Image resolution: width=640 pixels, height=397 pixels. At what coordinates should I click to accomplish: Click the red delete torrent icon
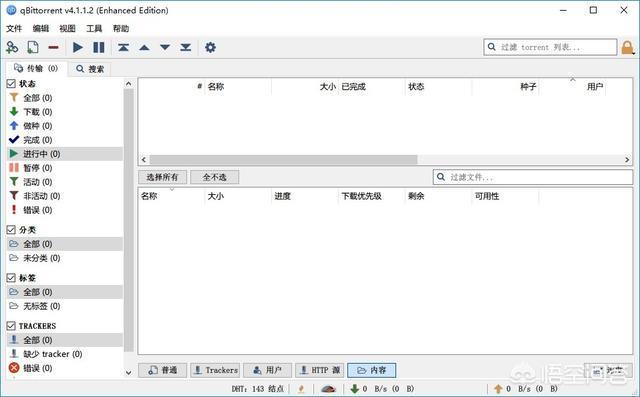[53, 47]
